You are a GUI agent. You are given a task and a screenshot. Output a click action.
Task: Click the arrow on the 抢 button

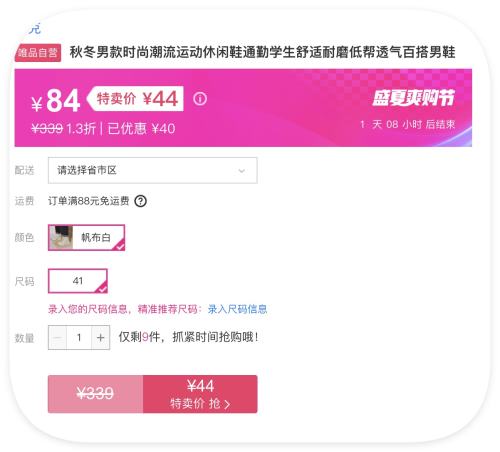coord(227,404)
